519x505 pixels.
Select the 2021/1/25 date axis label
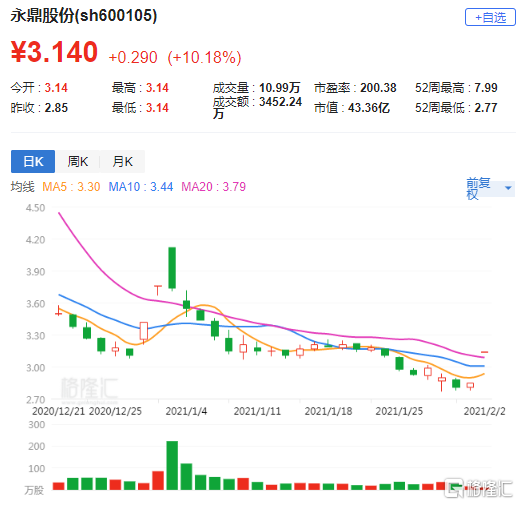(x=399, y=411)
